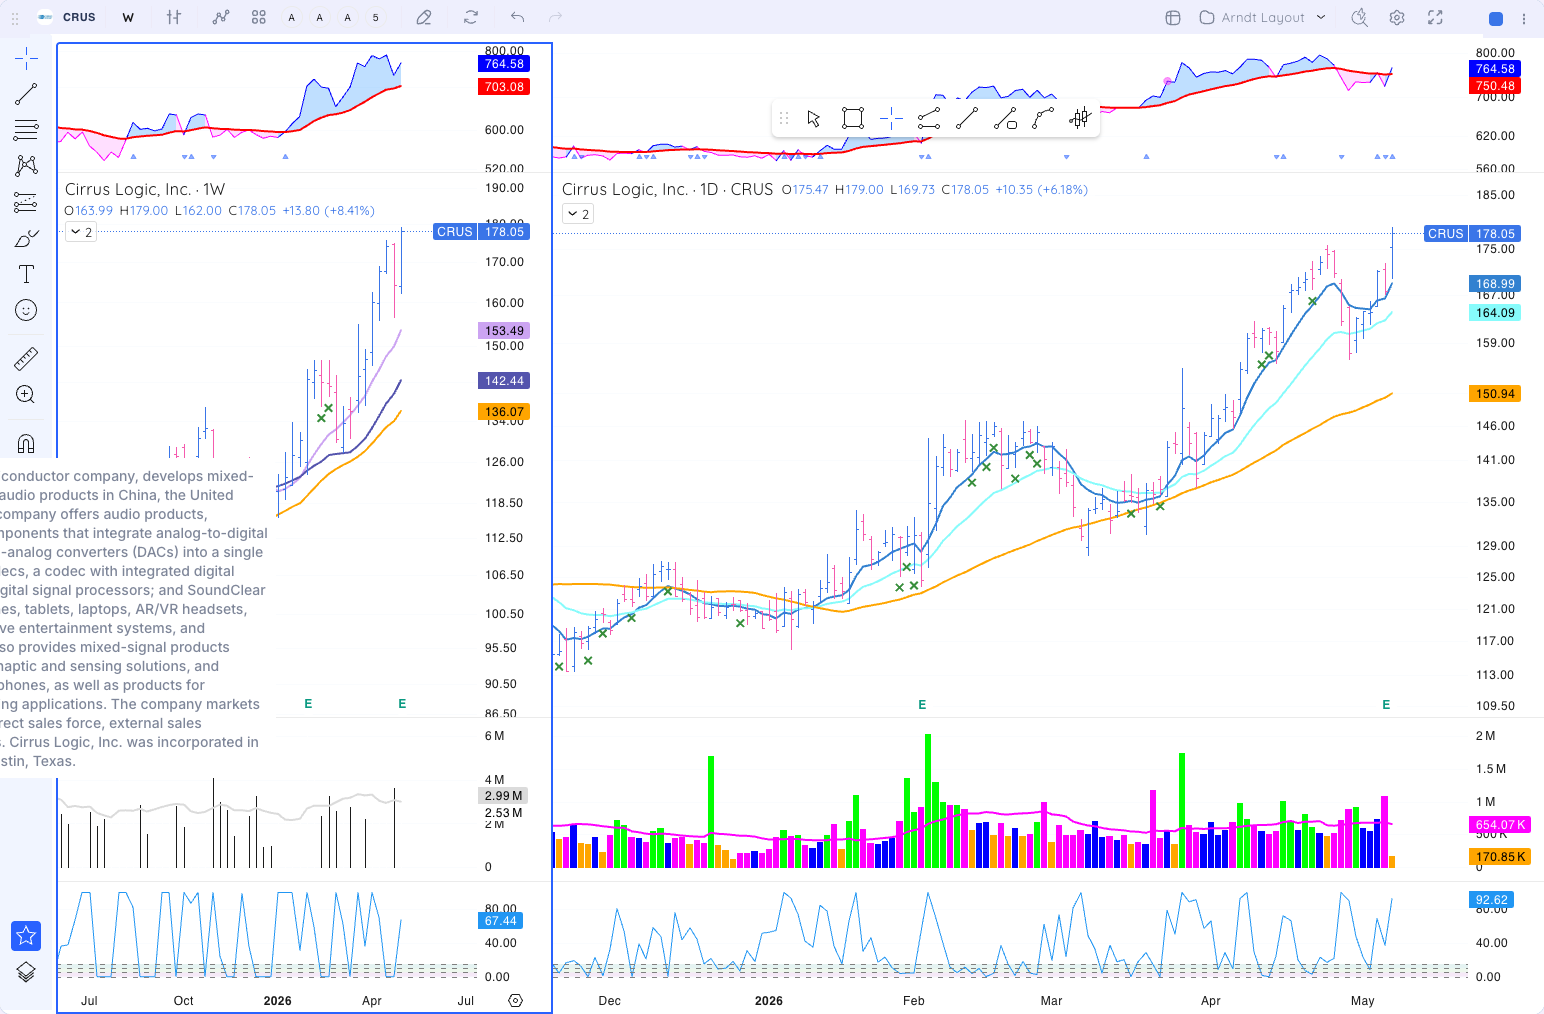Select the crosshair cursor in left sidebar
This screenshot has width=1544, height=1014.
[x=26, y=58]
